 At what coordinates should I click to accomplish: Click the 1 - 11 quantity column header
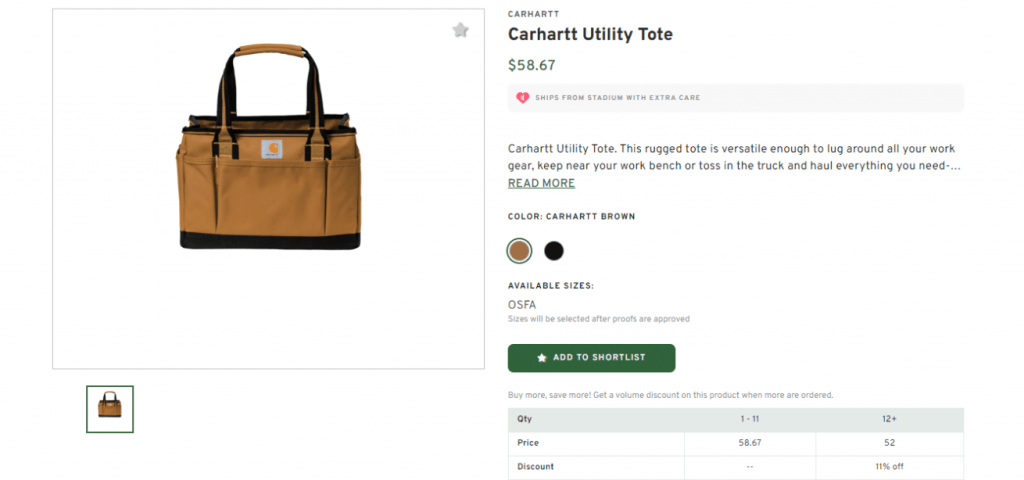pos(750,419)
